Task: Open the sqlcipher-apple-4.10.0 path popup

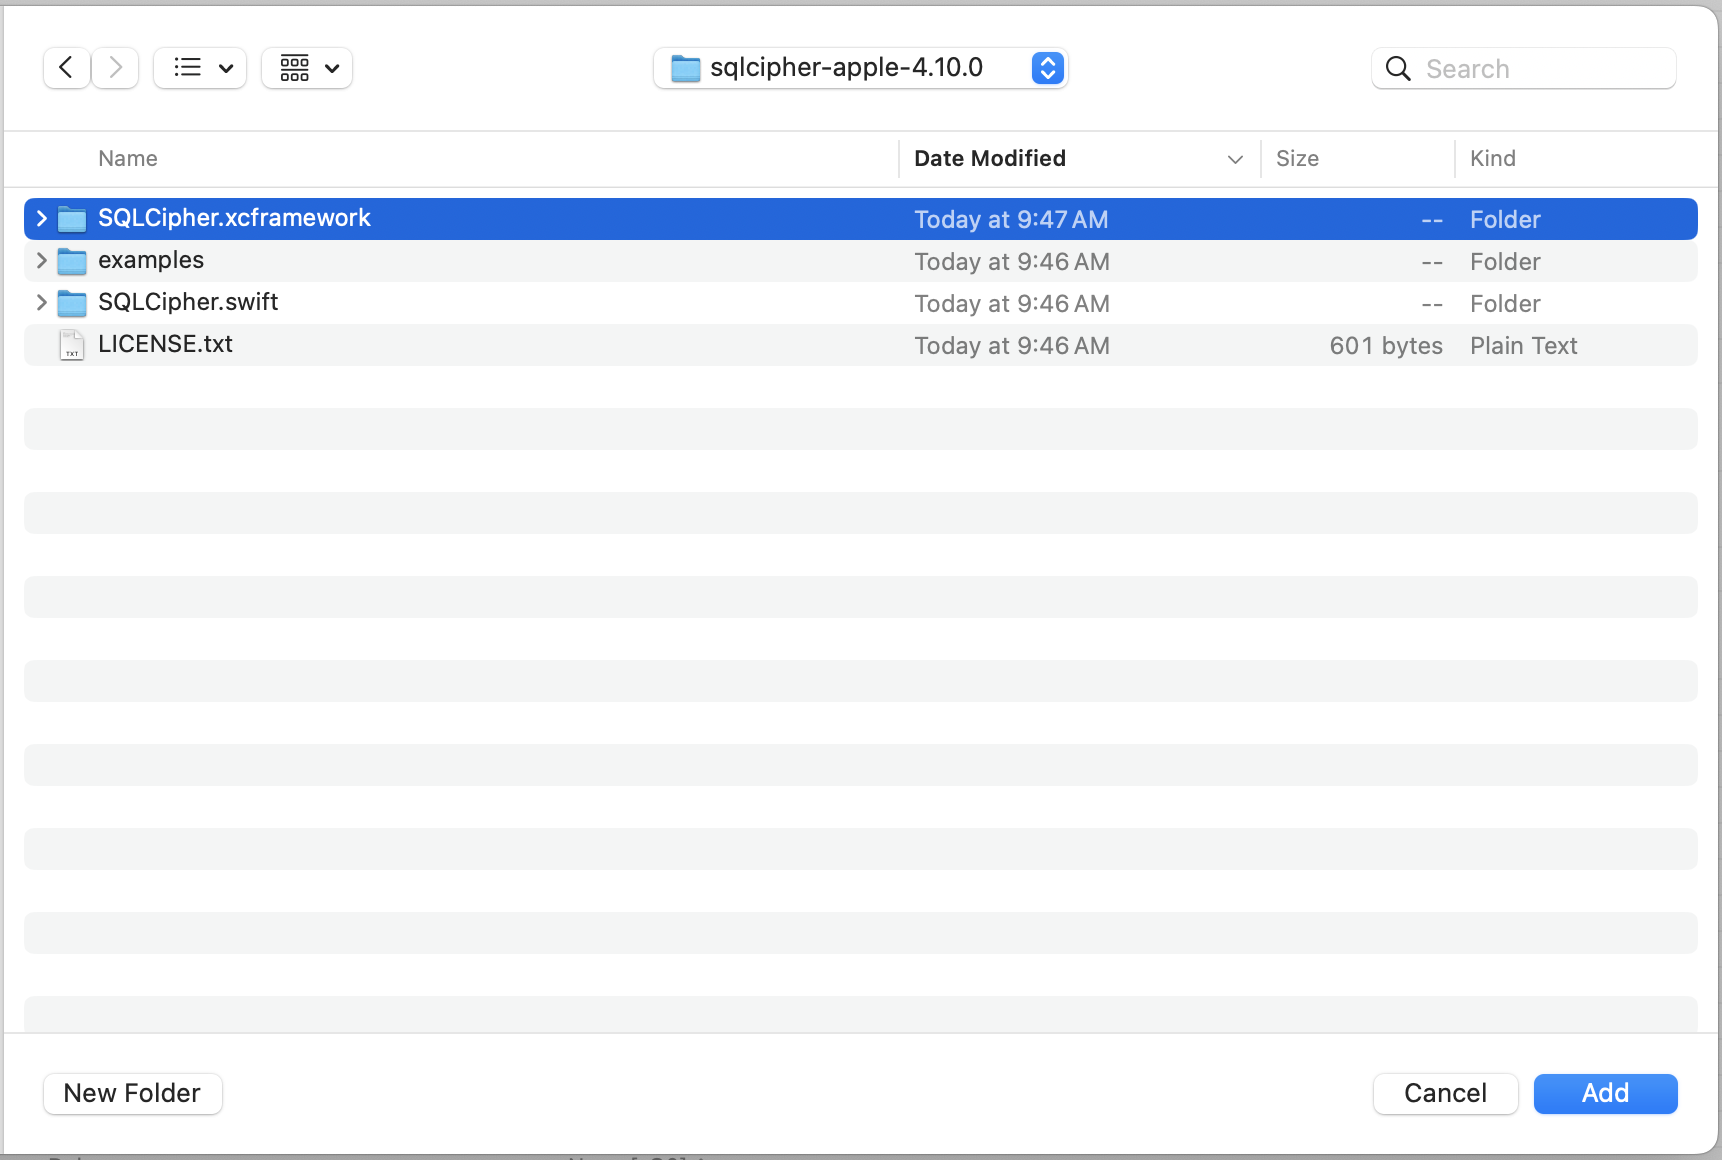Action: coord(860,68)
